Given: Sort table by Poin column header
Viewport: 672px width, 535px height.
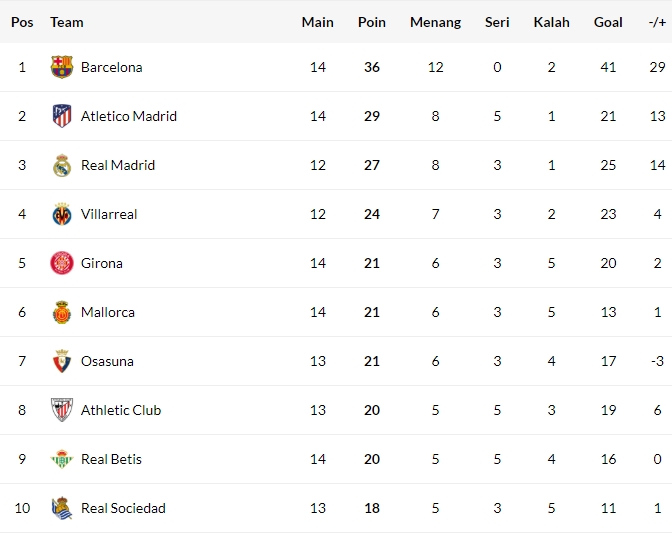Looking at the screenshot, I should point(372,22).
